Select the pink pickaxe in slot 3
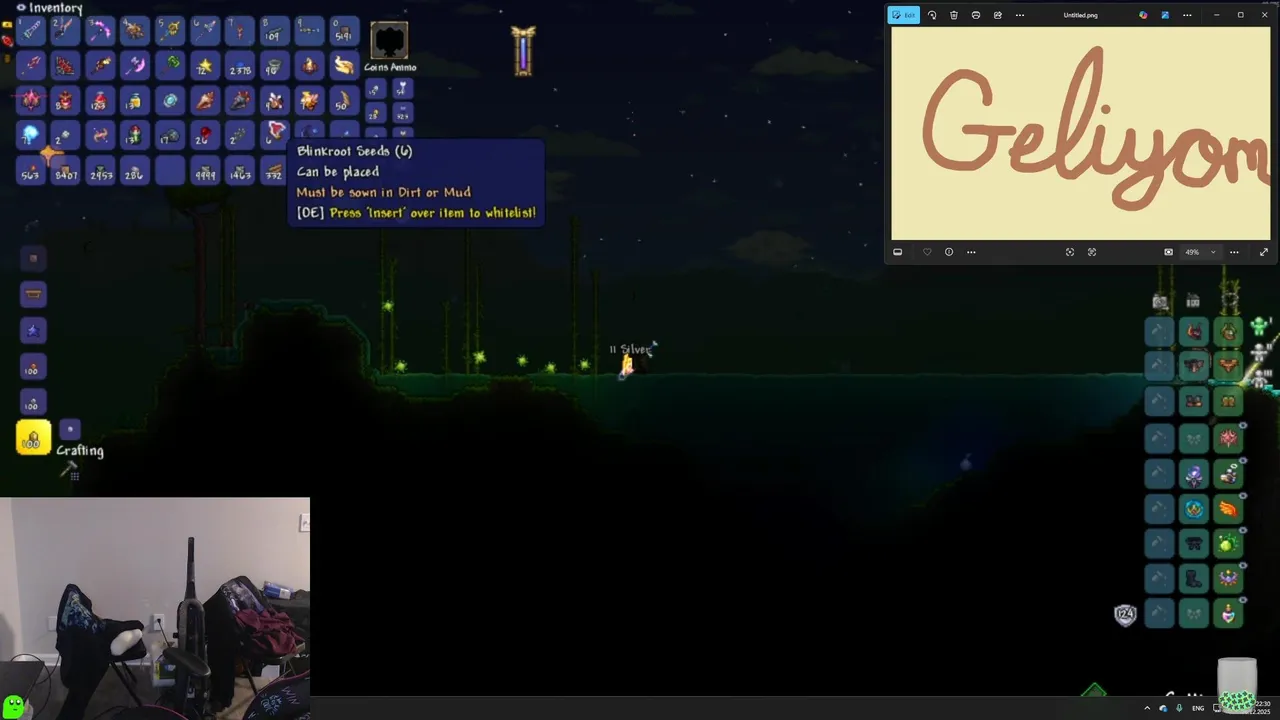Viewport: 1280px width, 720px height. click(101, 32)
